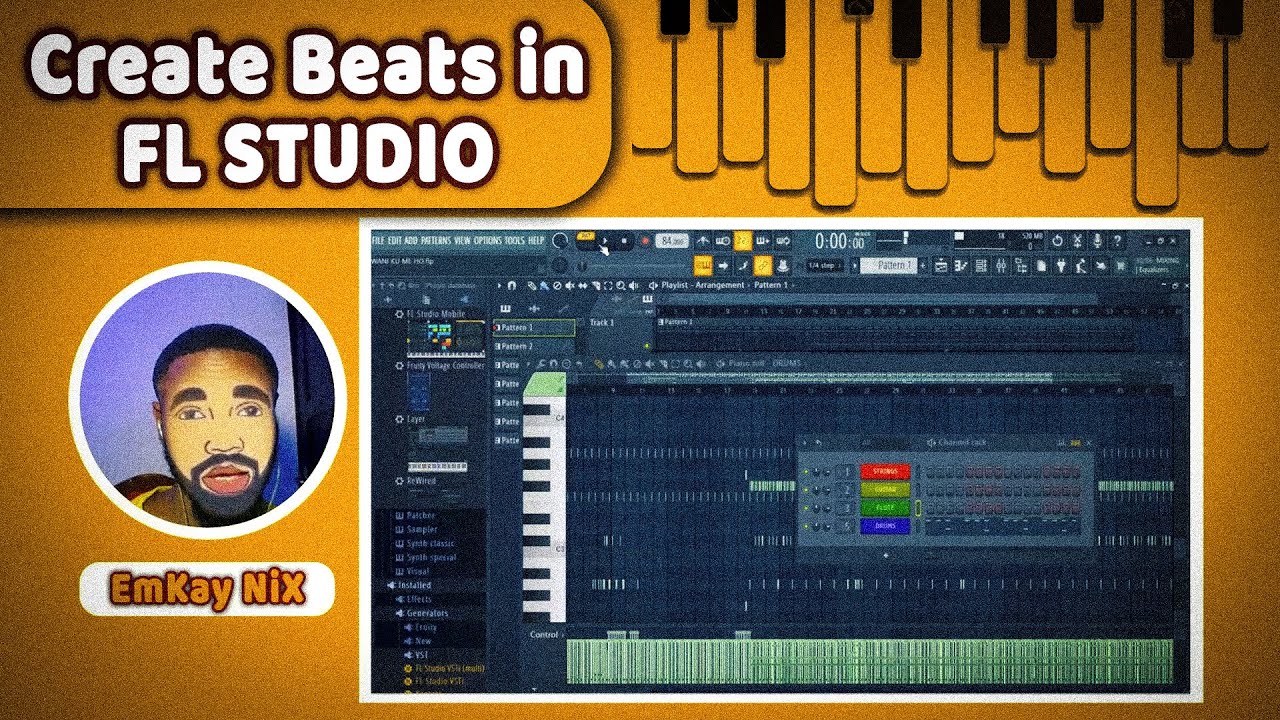
Task: Click the Playlist magnet snap icon
Action: pyautogui.click(x=512, y=285)
